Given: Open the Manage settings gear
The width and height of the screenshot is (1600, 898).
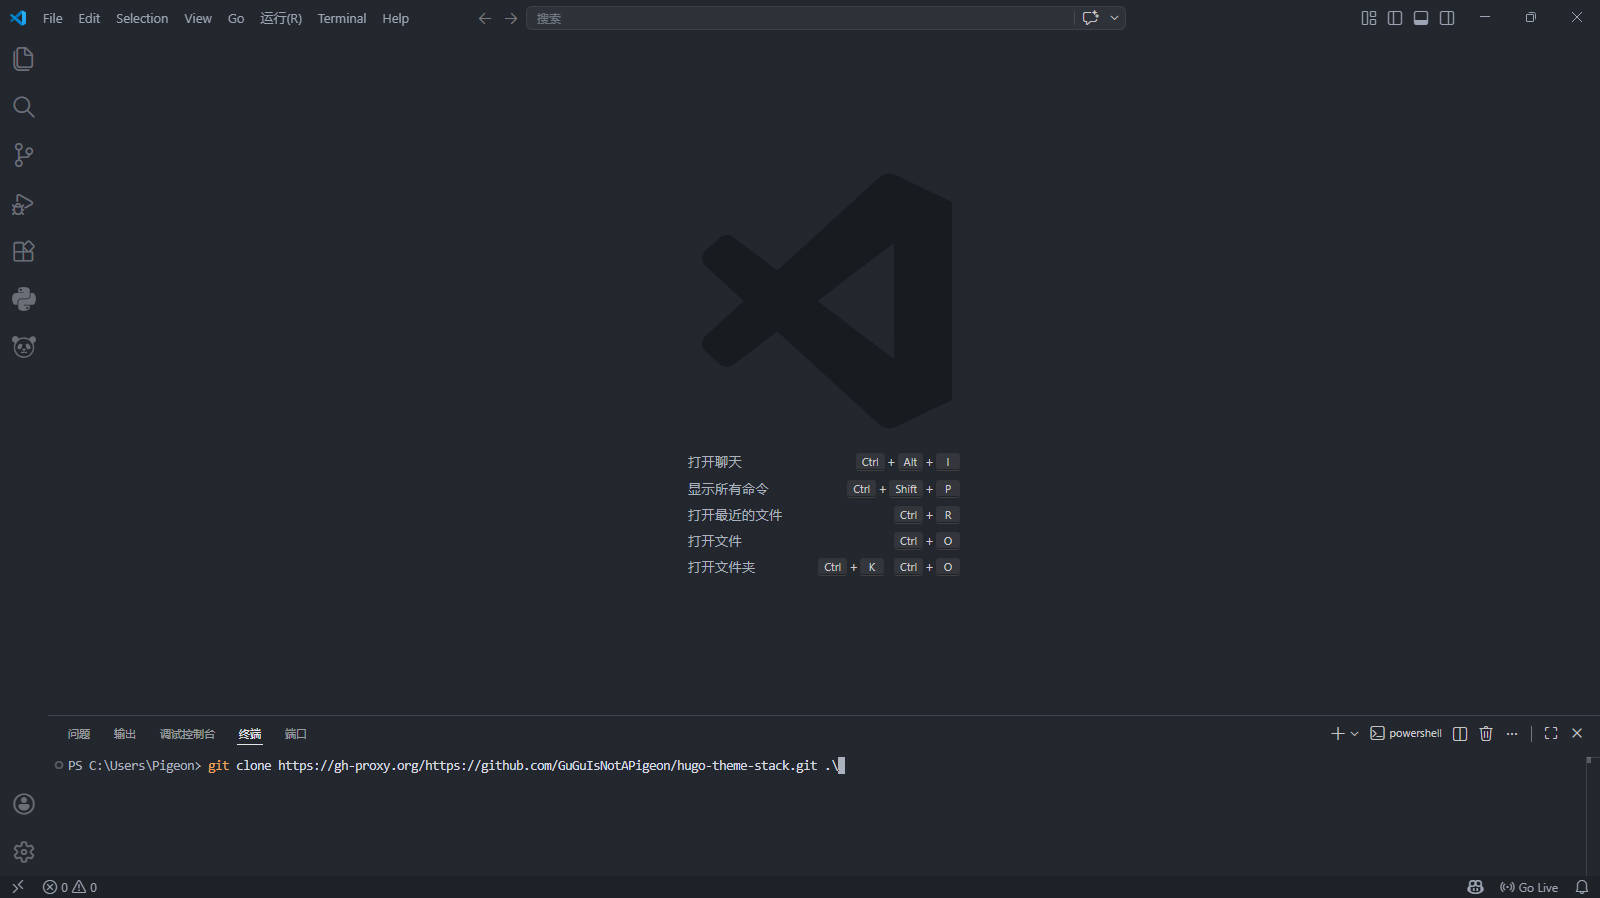Looking at the screenshot, I should pyautogui.click(x=24, y=852).
